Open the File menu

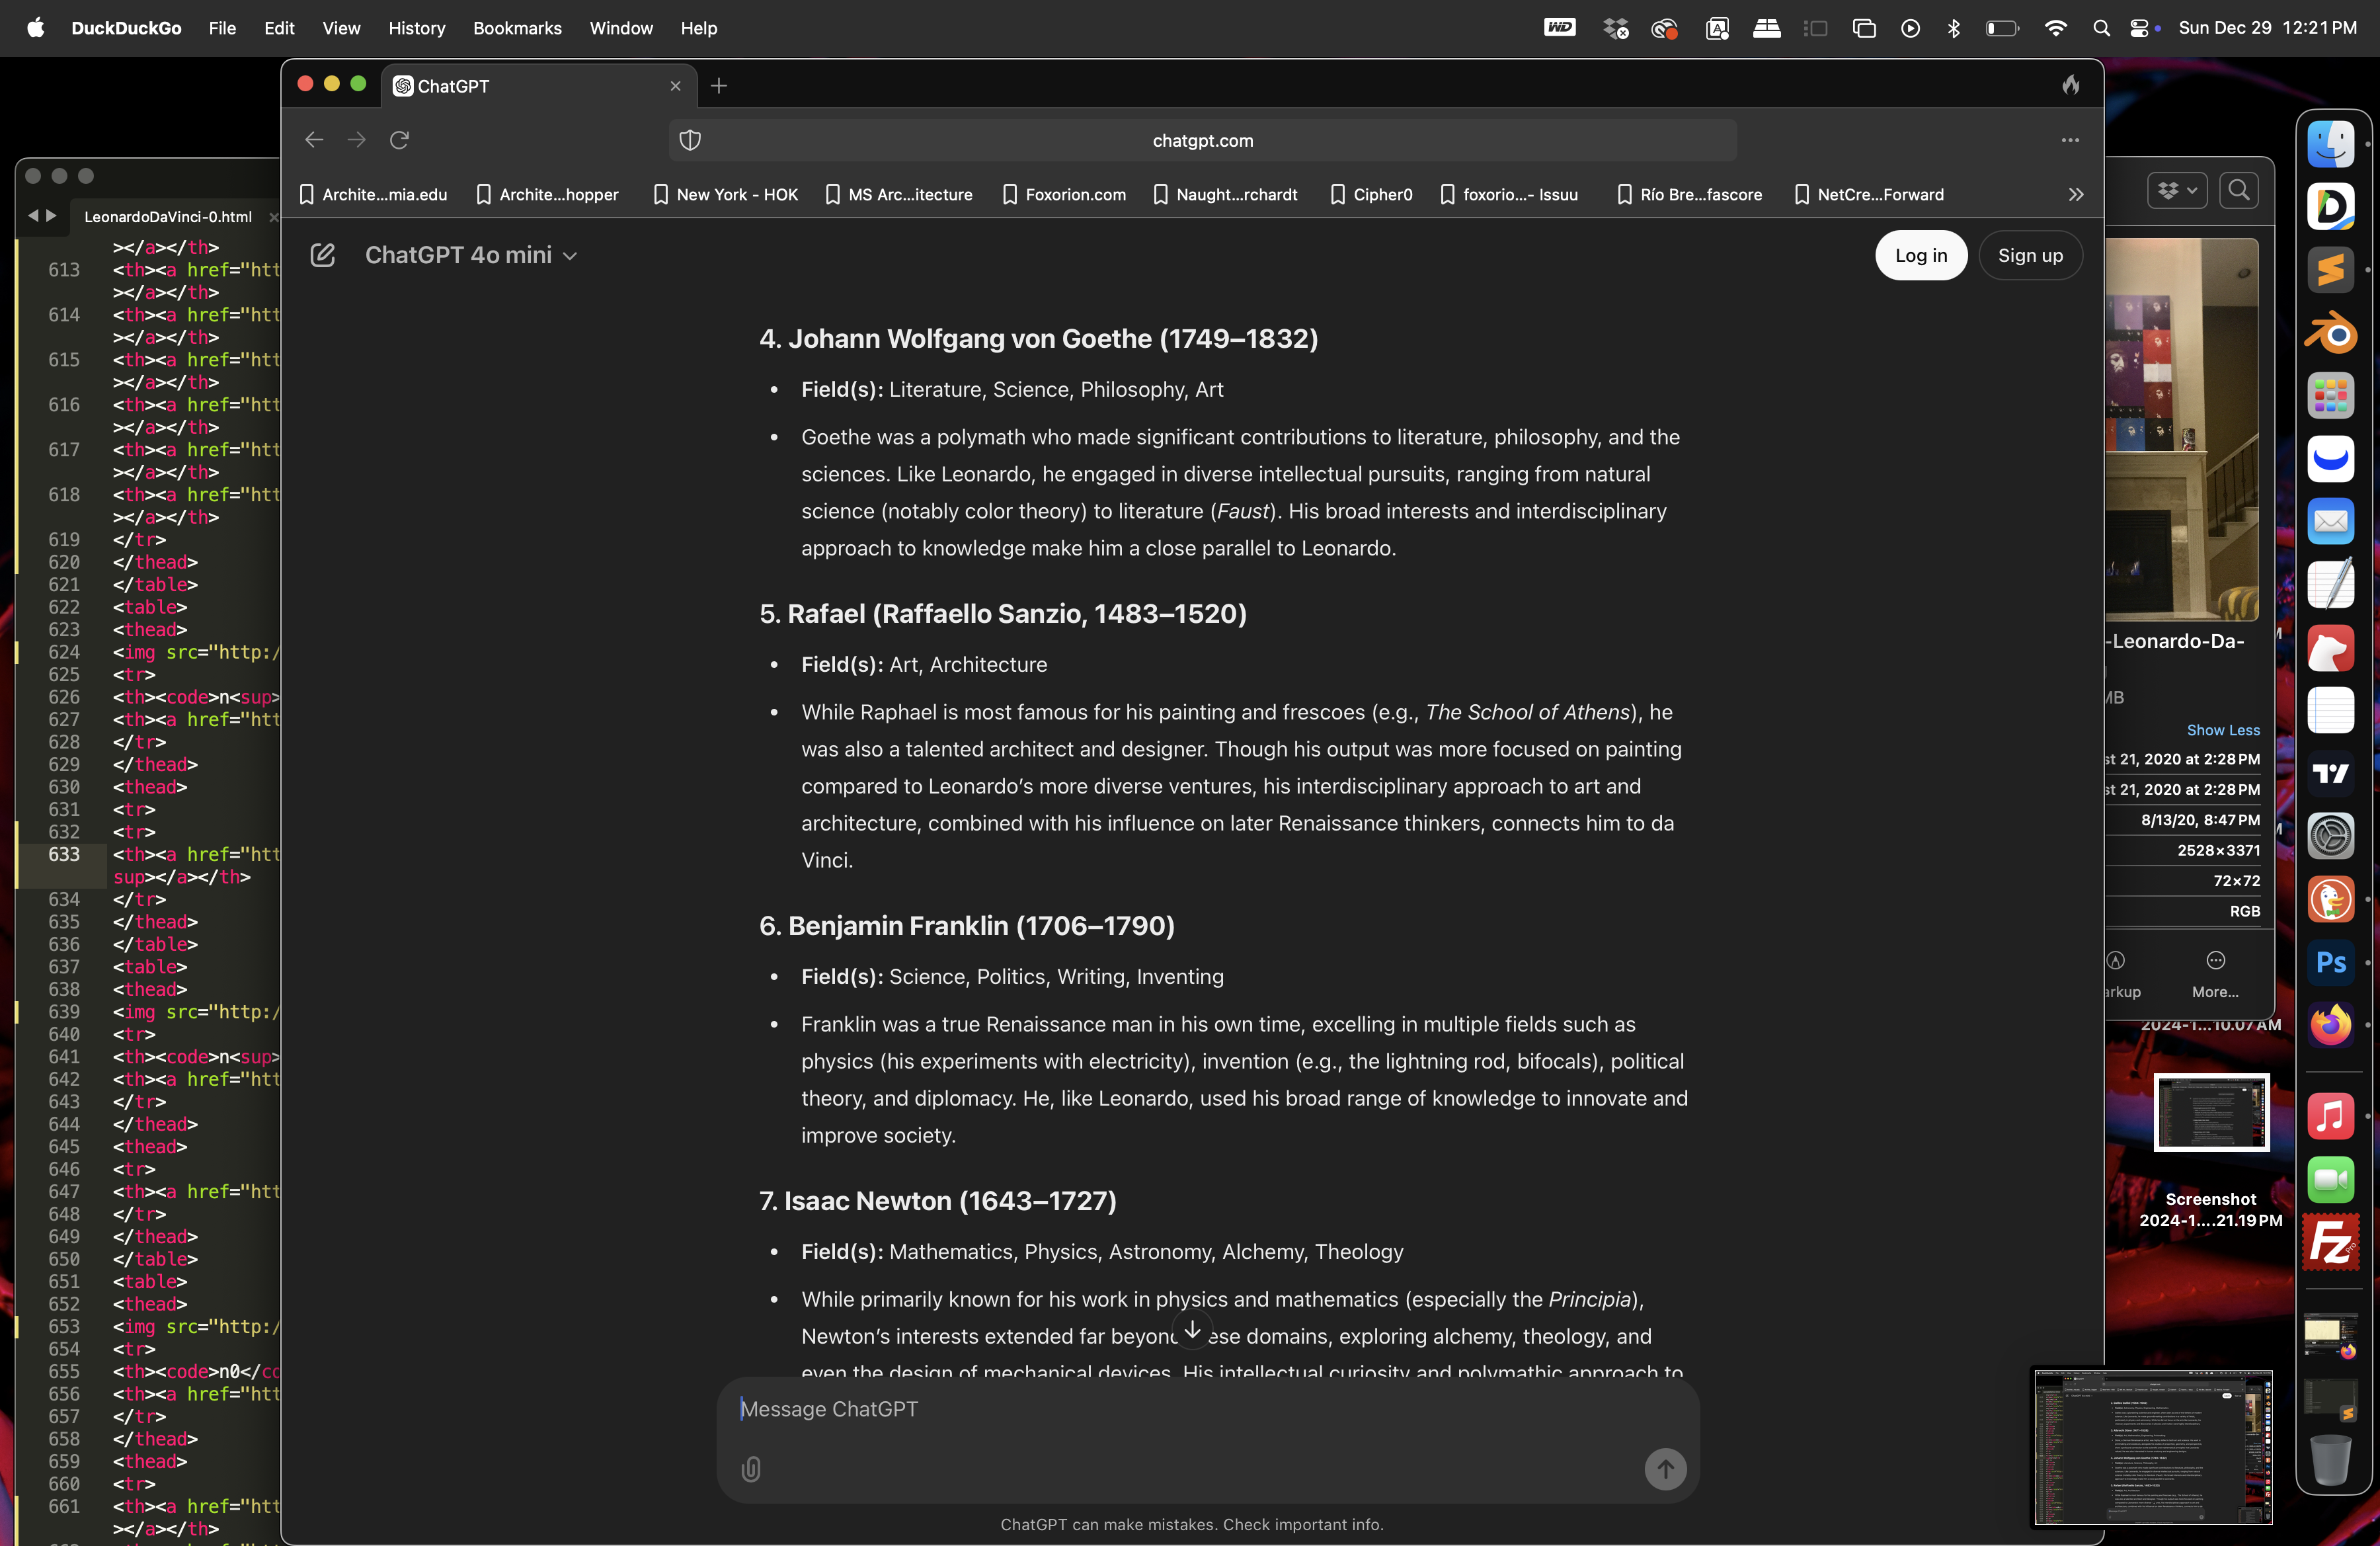pyautogui.click(x=222, y=28)
